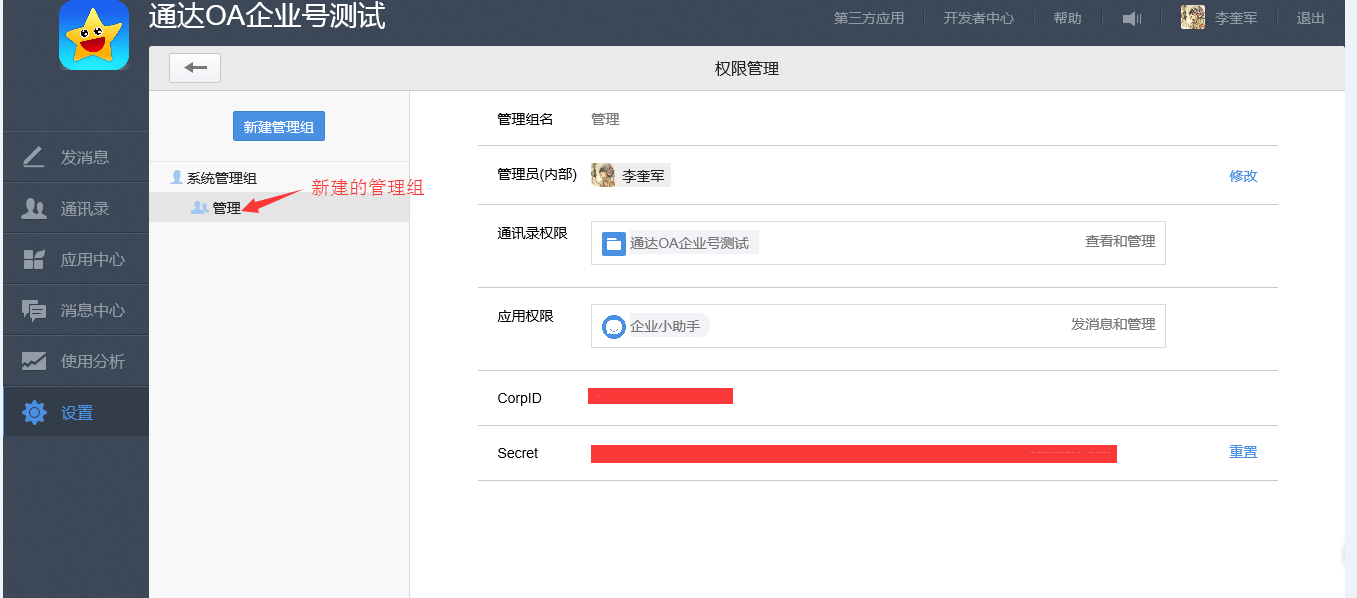Open 开发者中心 in the top bar
This screenshot has width=1357, height=598.
[x=978, y=18]
